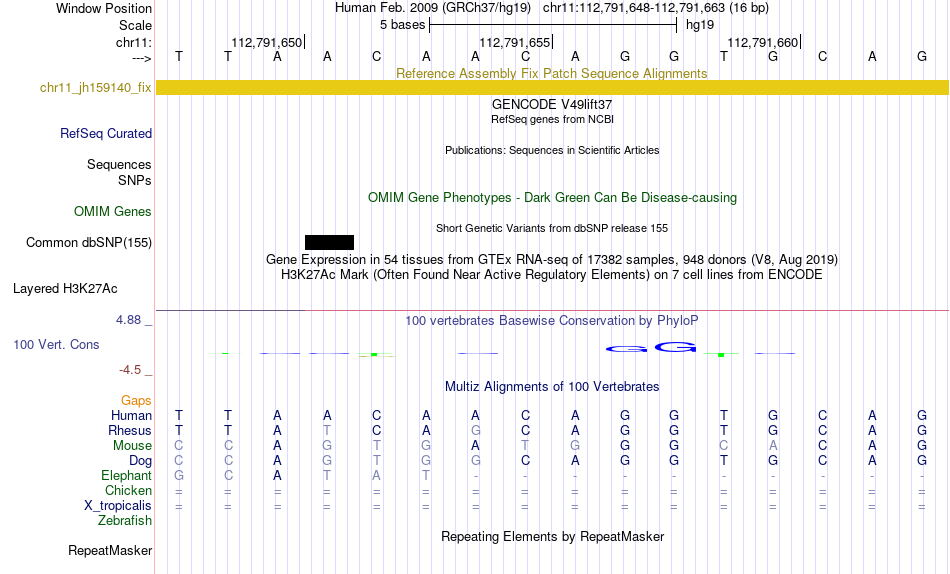Viewport: 950px width, 574px height.
Task: Click the genome position chr11:112,791,648-112,791,663 text
Action: [656, 8]
